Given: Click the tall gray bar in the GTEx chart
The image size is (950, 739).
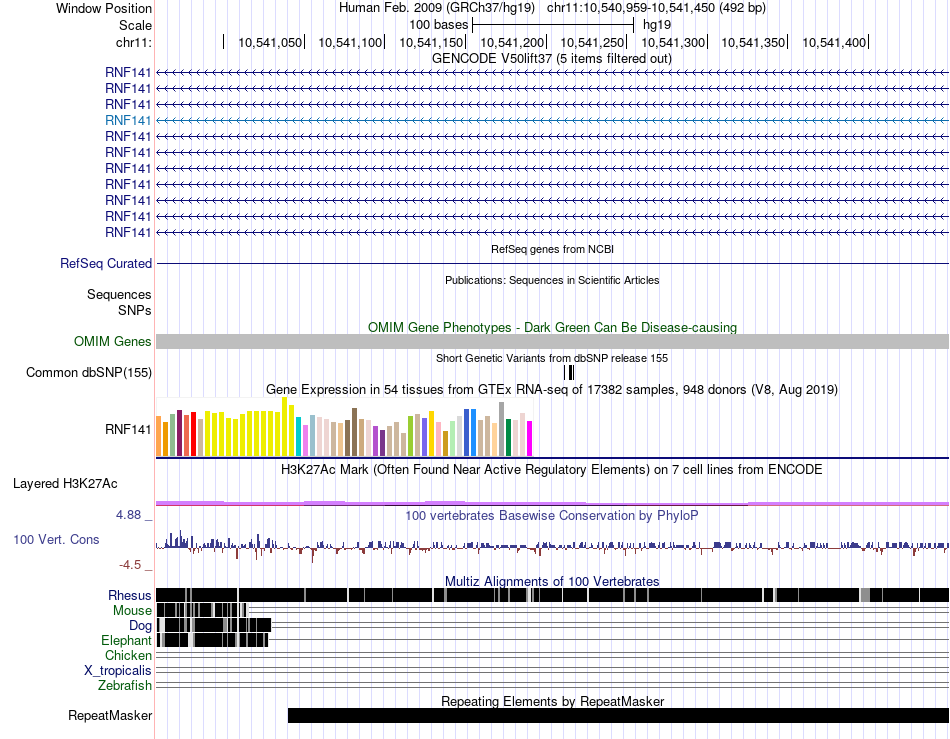Looking at the screenshot, I should coord(502,429).
